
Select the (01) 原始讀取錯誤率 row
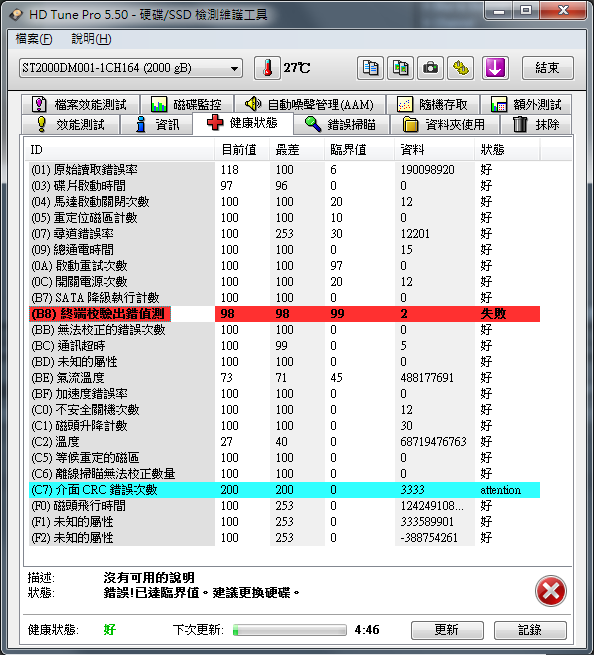284,170
